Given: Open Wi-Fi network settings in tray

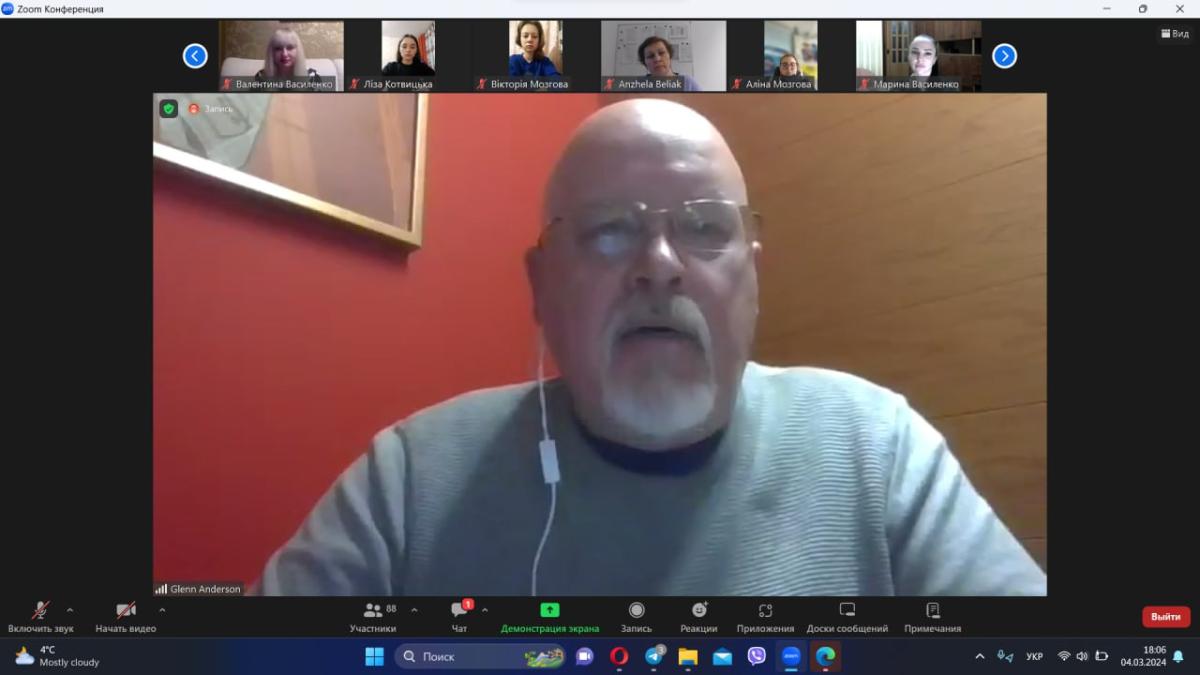Looking at the screenshot, I should click(x=1064, y=656).
